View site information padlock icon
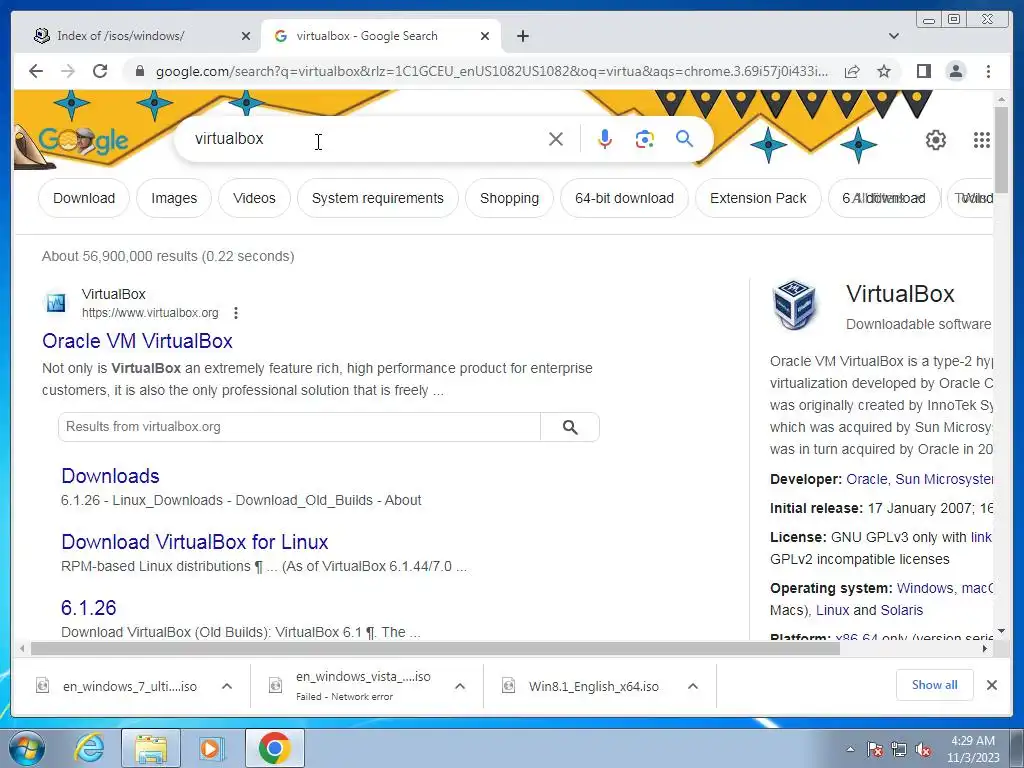This screenshot has height=768, width=1024. pos(139,71)
